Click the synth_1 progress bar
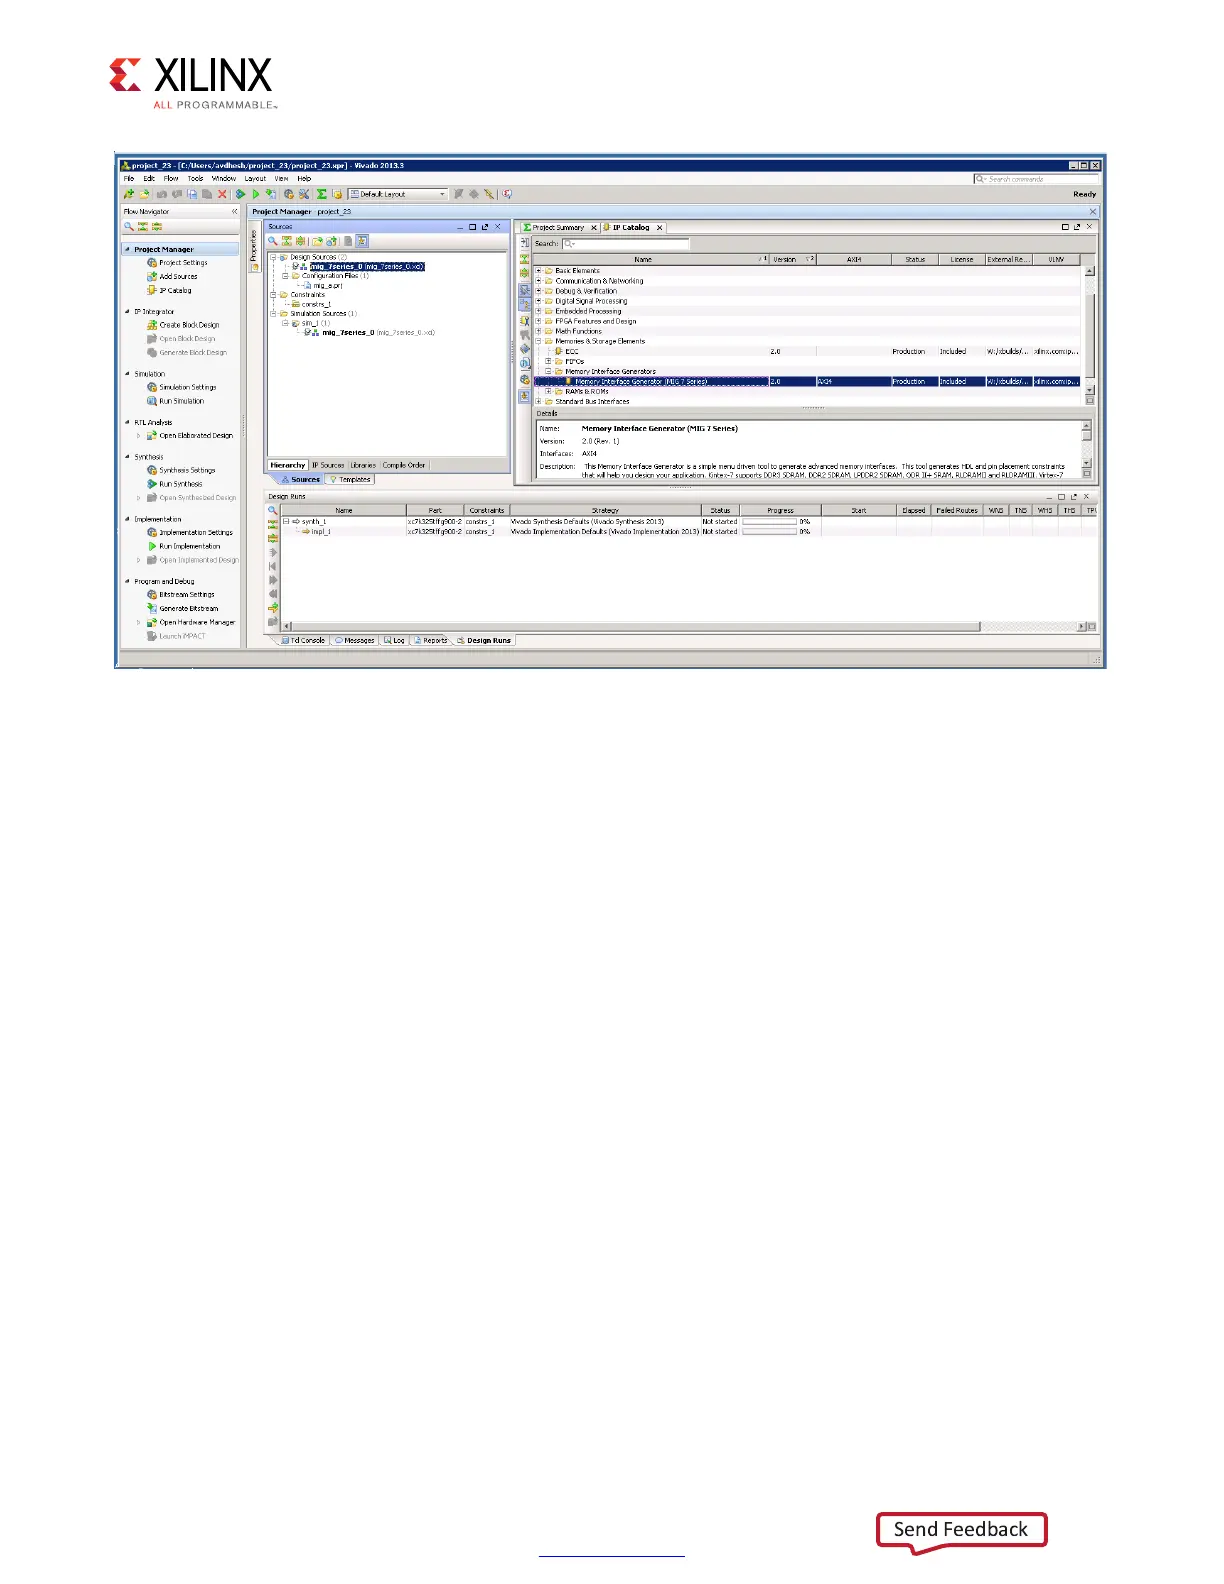 click(769, 522)
